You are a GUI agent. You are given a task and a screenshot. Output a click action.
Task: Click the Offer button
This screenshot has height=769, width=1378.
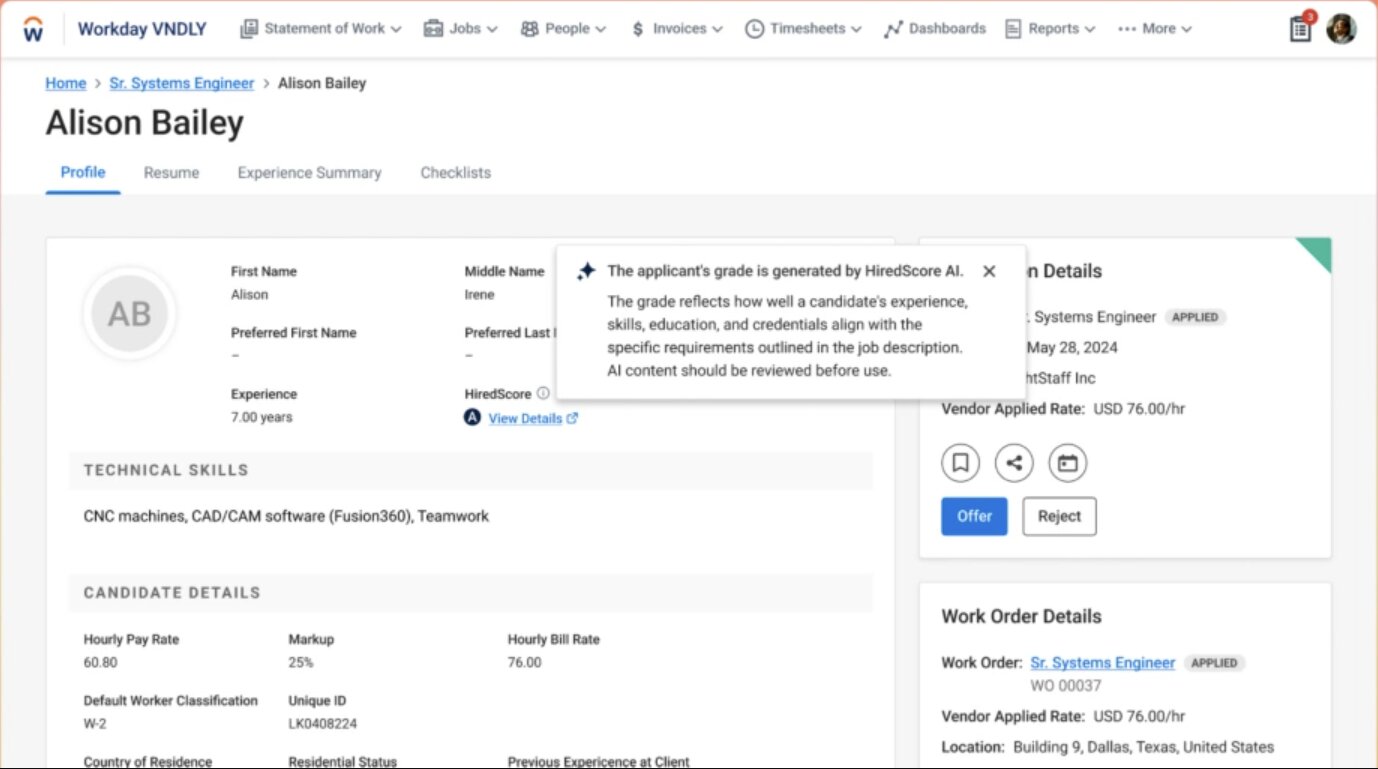(x=974, y=516)
